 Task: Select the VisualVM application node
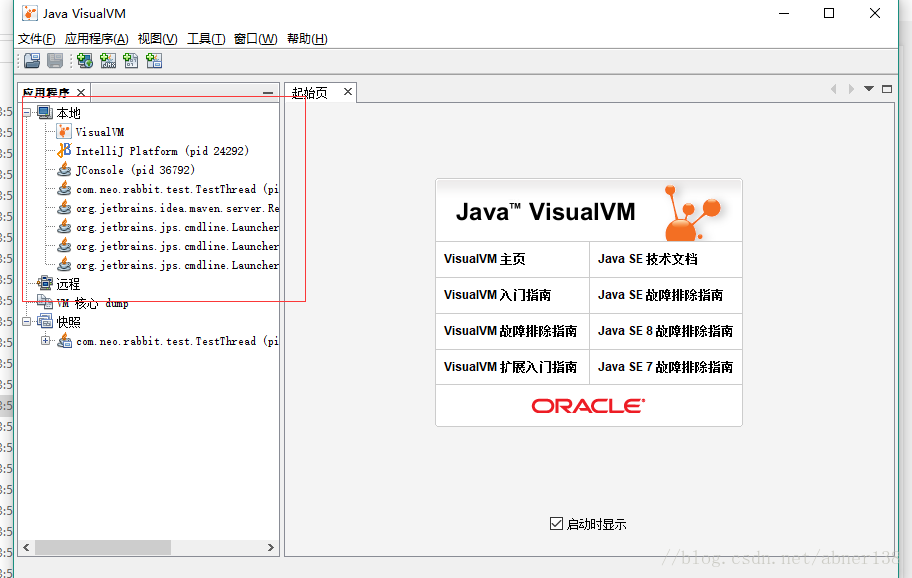(99, 132)
